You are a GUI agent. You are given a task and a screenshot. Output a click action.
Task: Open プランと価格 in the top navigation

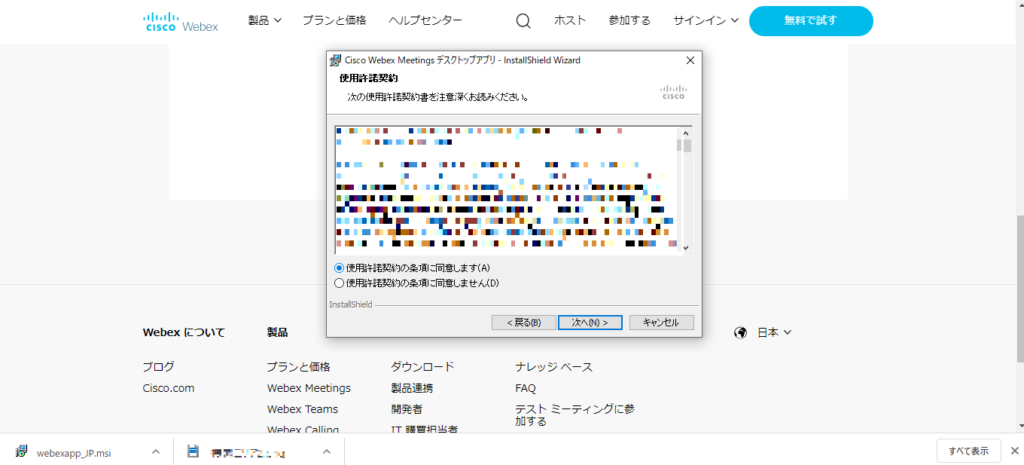[334, 20]
